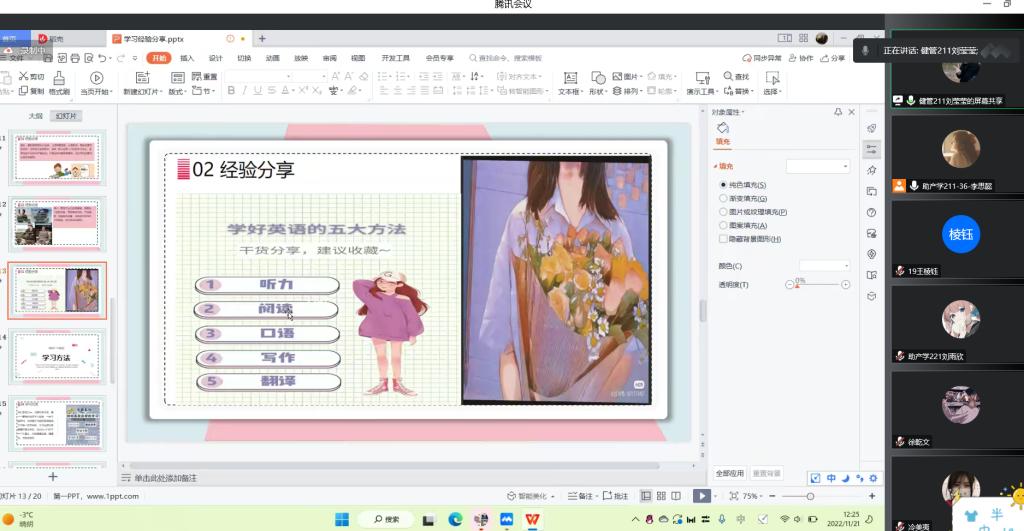
Task: Open the Color (颜色) dropdown picker
Action: coord(824,265)
